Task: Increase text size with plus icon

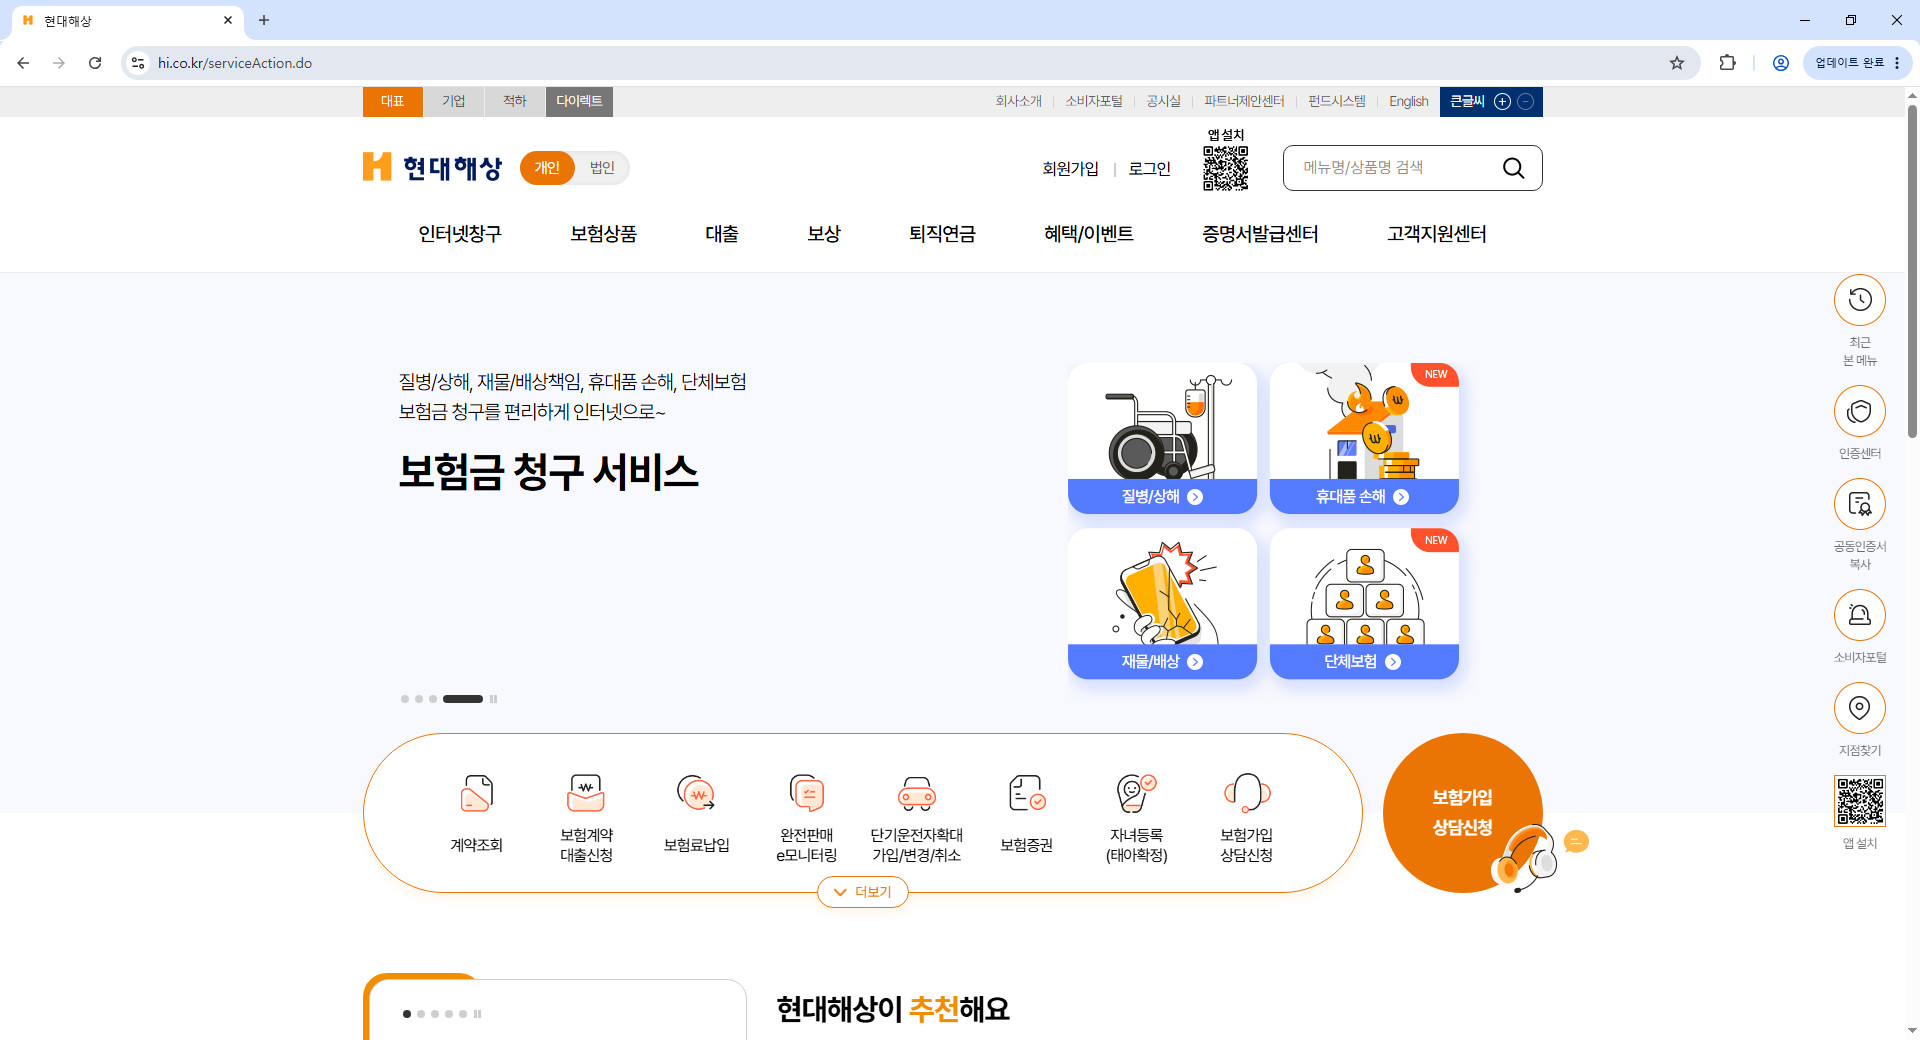Action: point(1502,102)
